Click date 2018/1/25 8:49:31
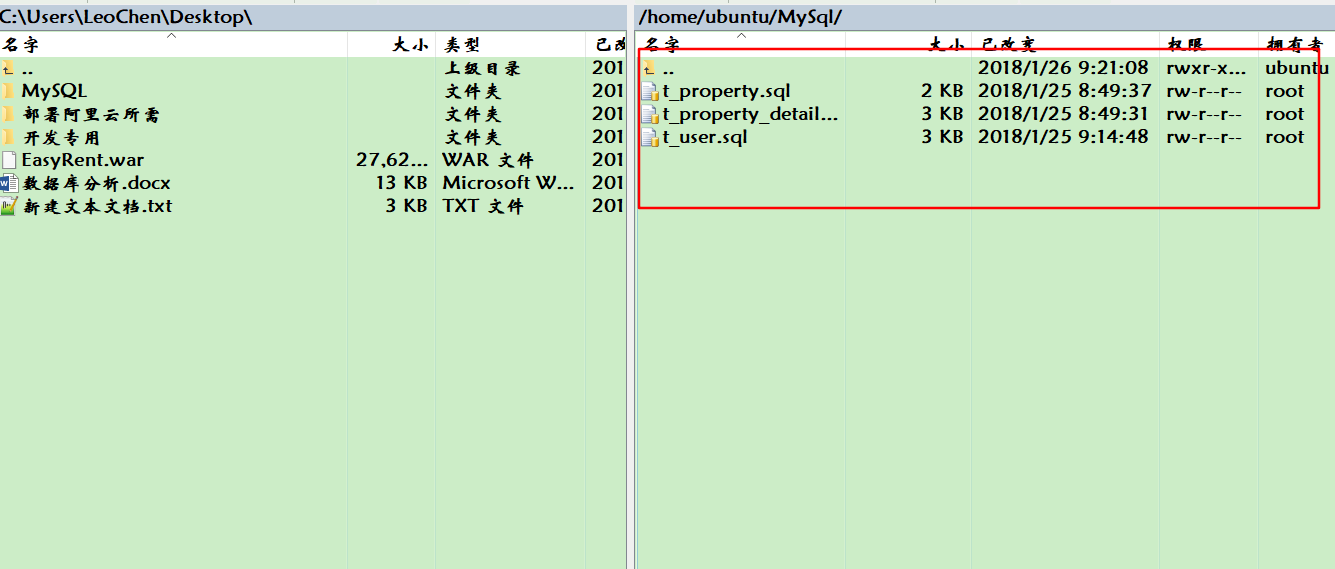Screen dimensions: 1335x569 point(1063,114)
